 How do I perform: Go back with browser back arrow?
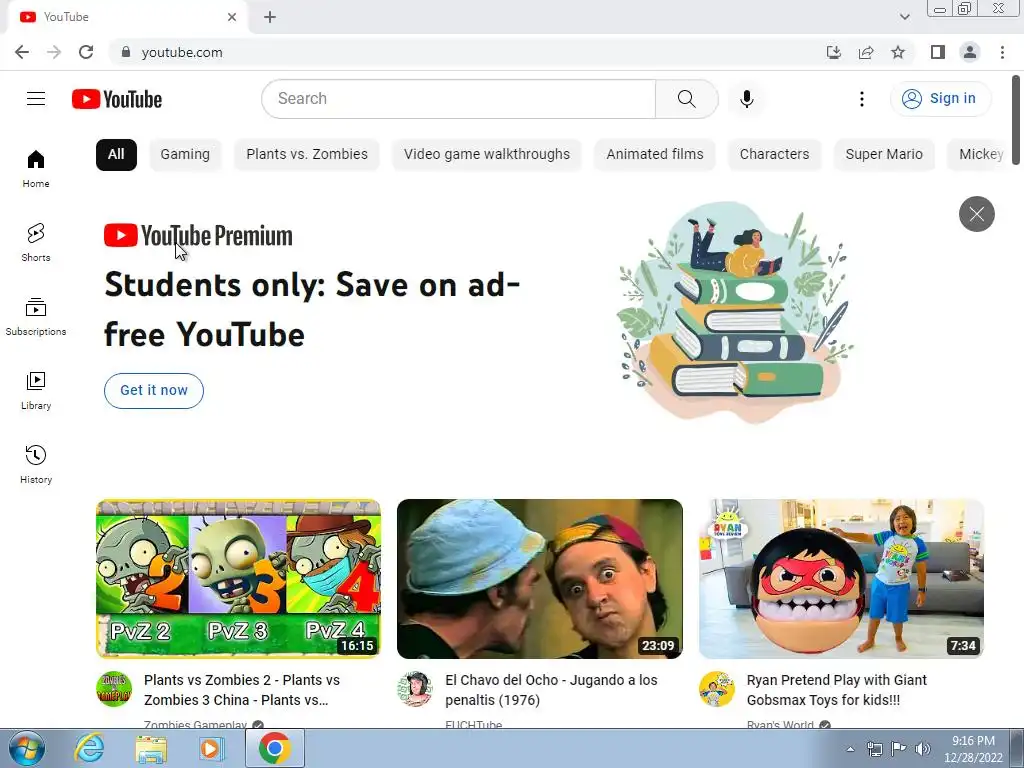pos(22,52)
